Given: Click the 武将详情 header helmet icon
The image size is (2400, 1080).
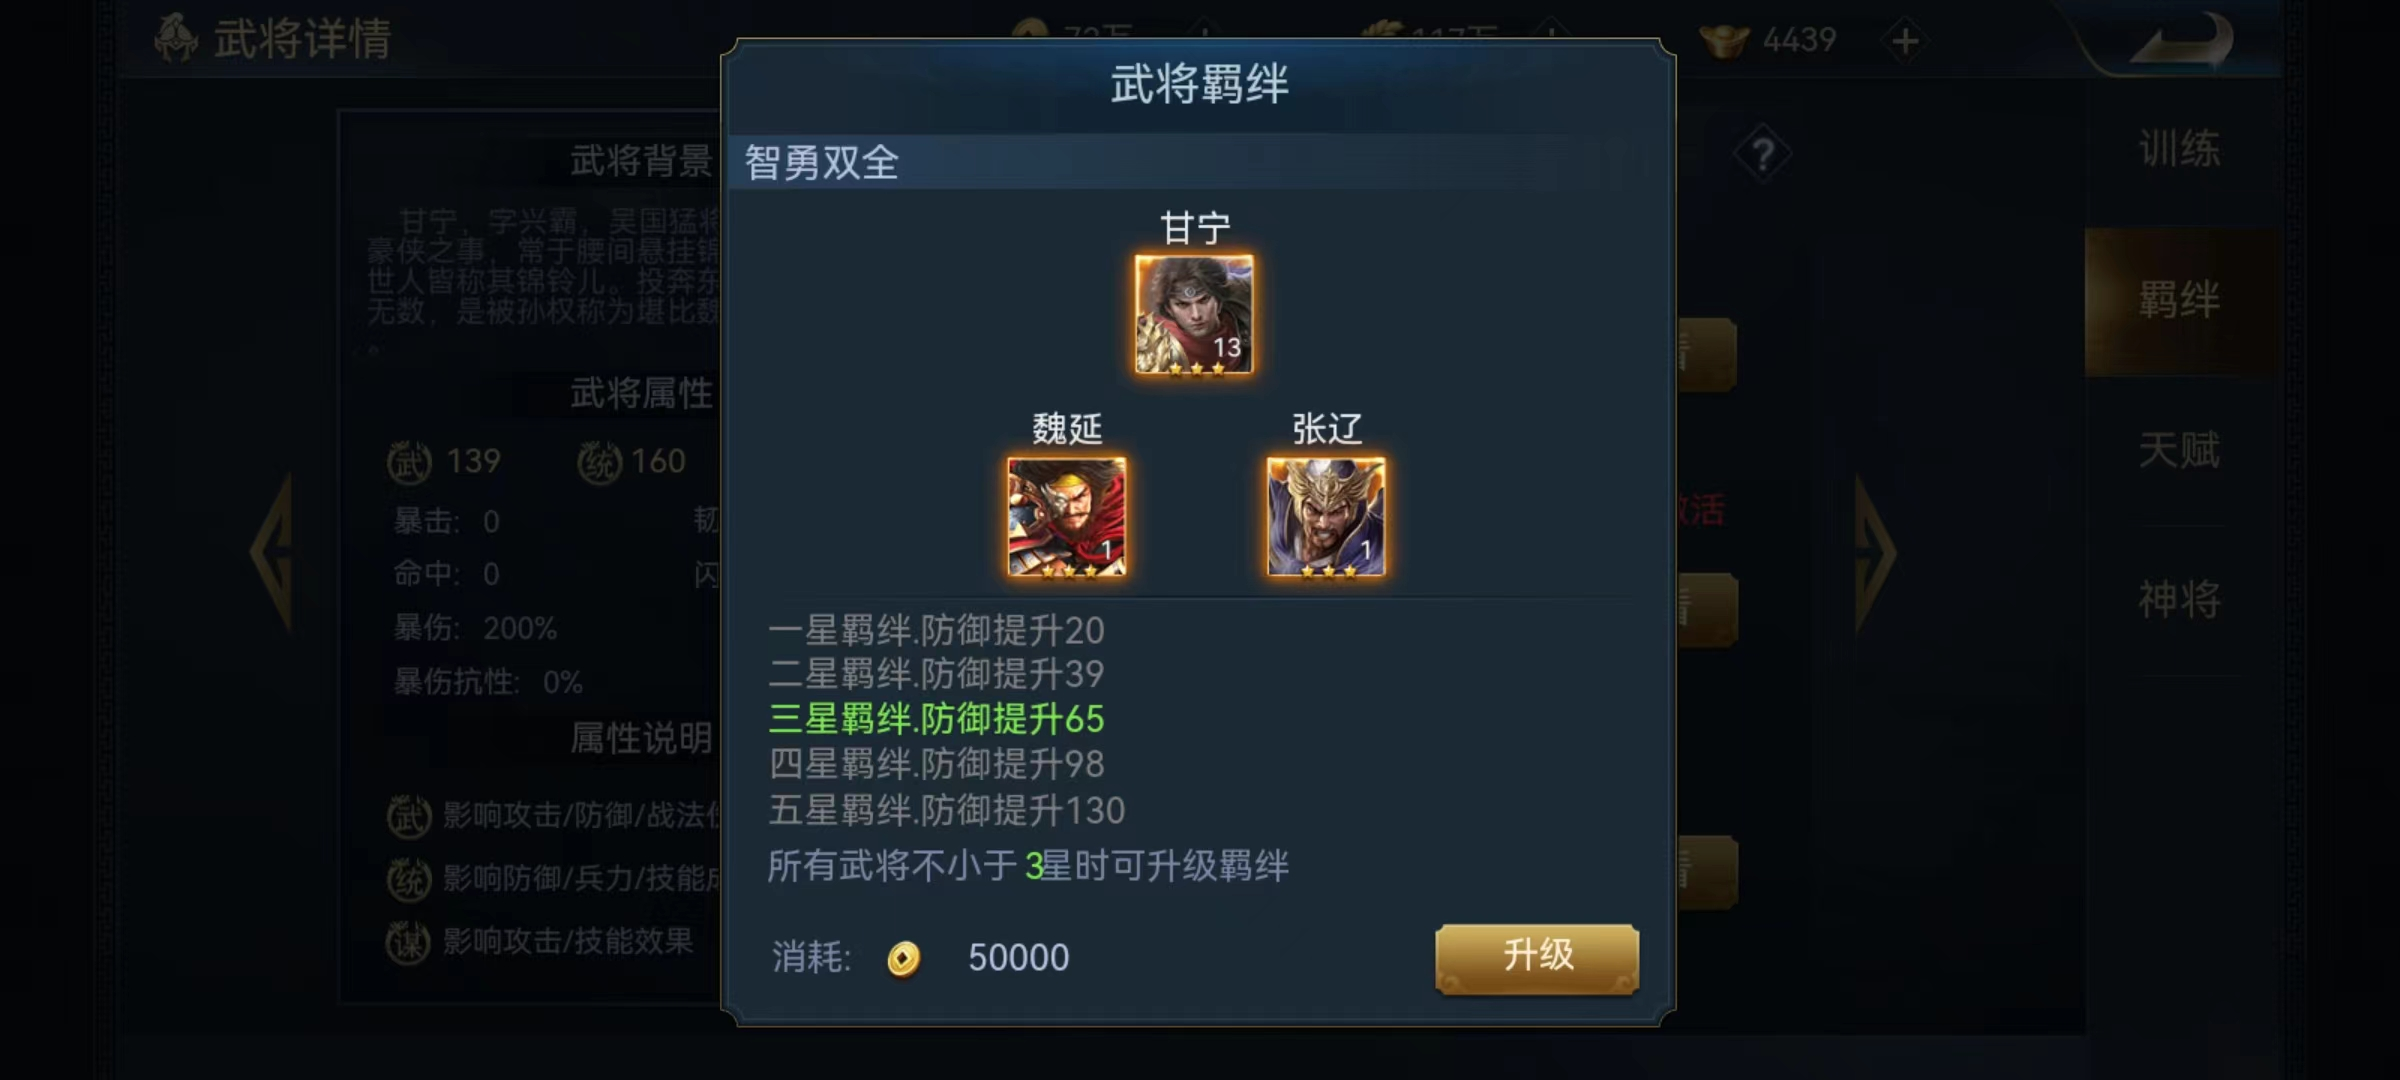Looking at the screenshot, I should point(176,38).
